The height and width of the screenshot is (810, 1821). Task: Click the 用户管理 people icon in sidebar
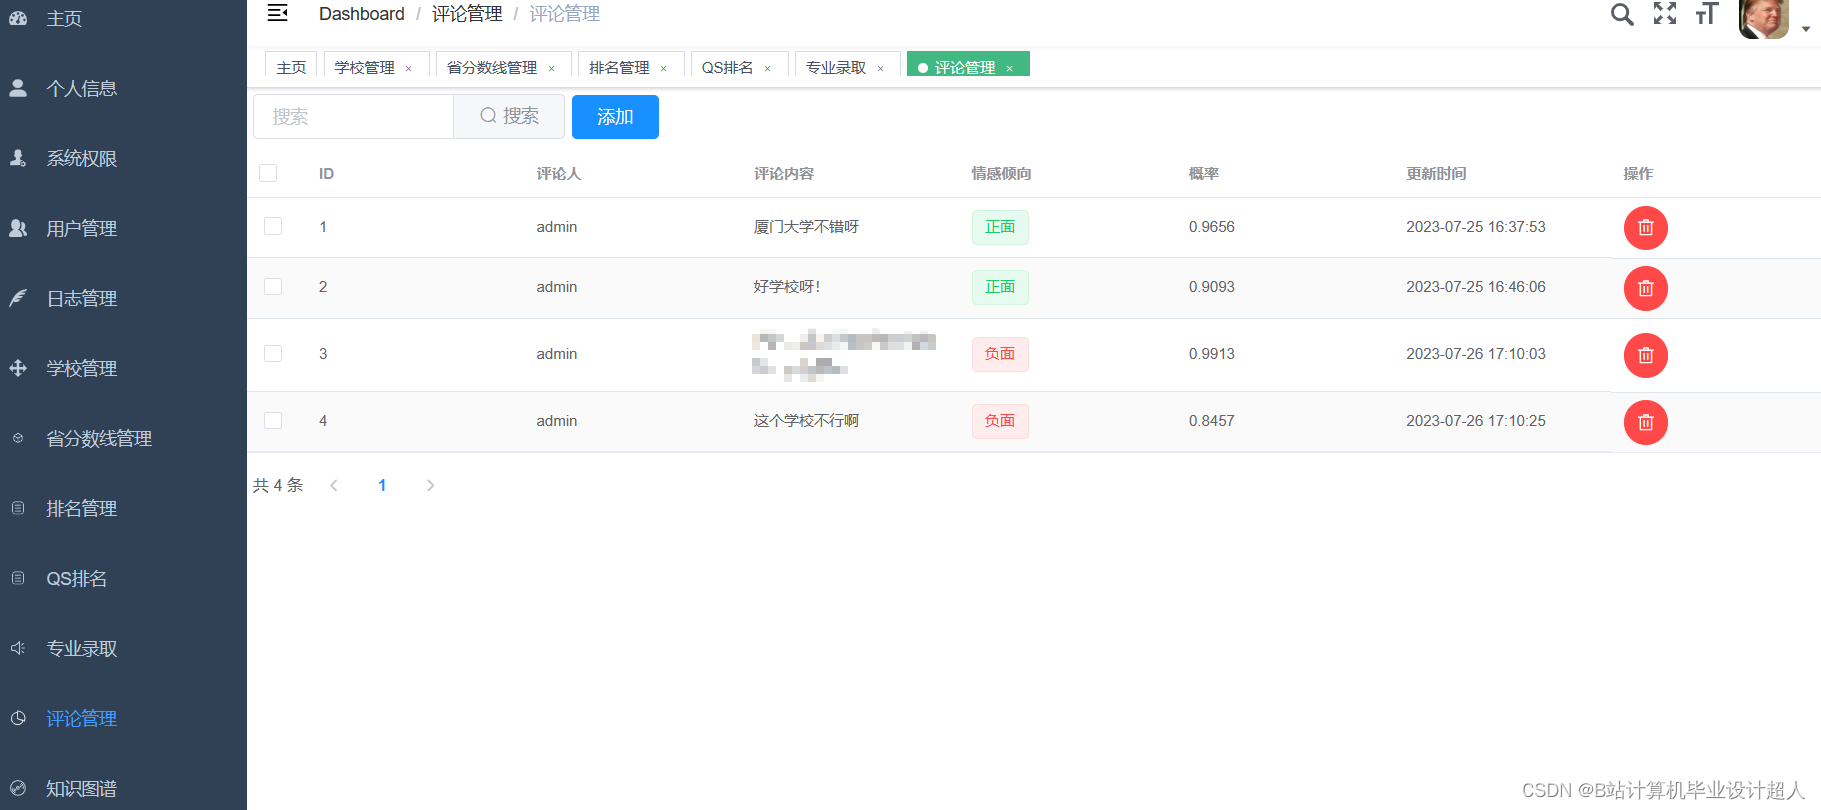point(18,228)
